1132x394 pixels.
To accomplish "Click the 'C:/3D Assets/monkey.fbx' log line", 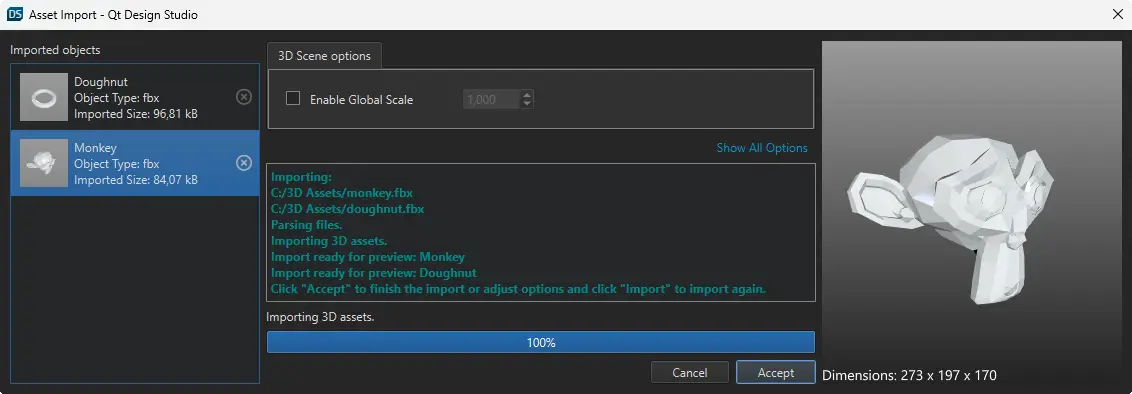I will click(341, 193).
